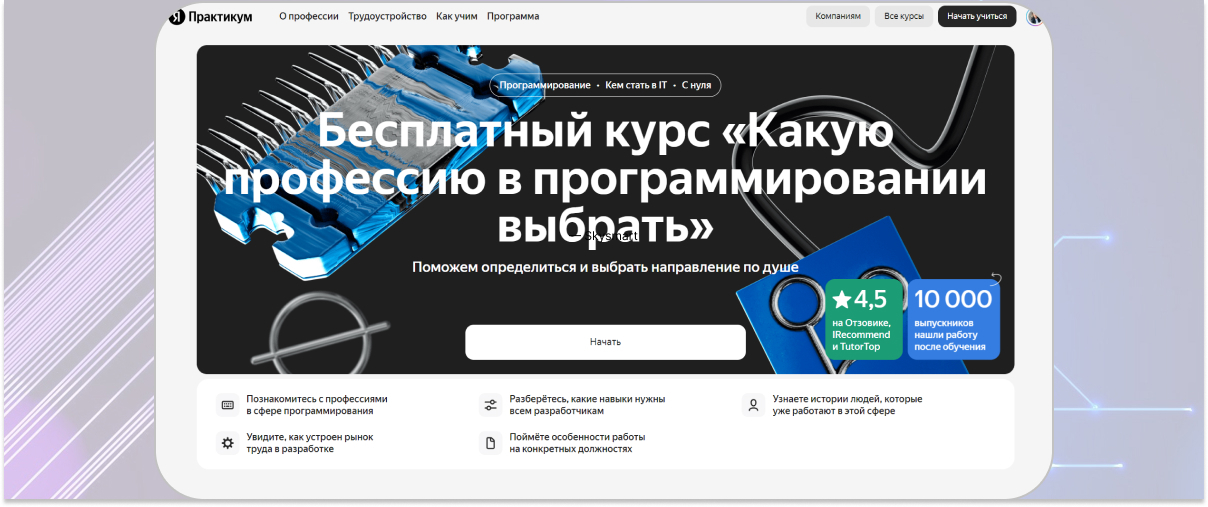The image size is (1208, 507).
Task: Click text Узнаете истории людей
Action: point(847,405)
